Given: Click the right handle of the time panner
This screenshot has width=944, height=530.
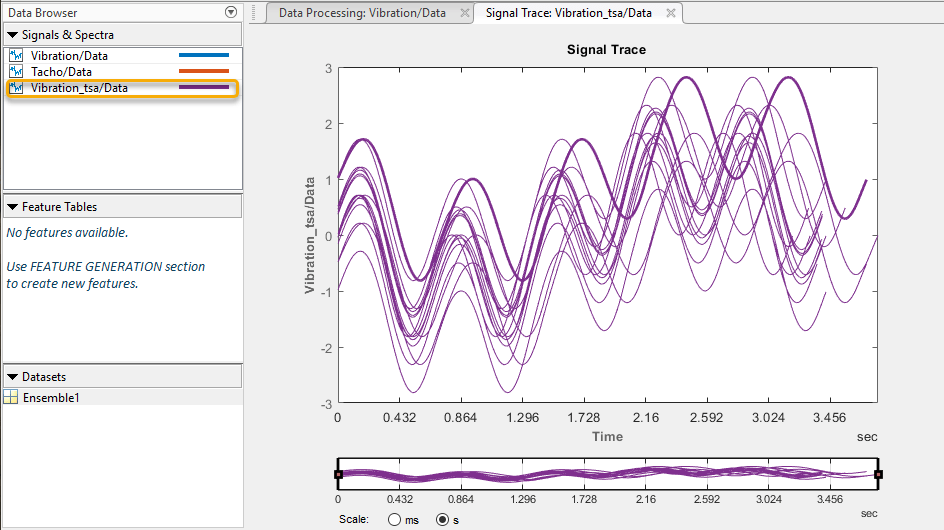Looking at the screenshot, I should 878,475.
